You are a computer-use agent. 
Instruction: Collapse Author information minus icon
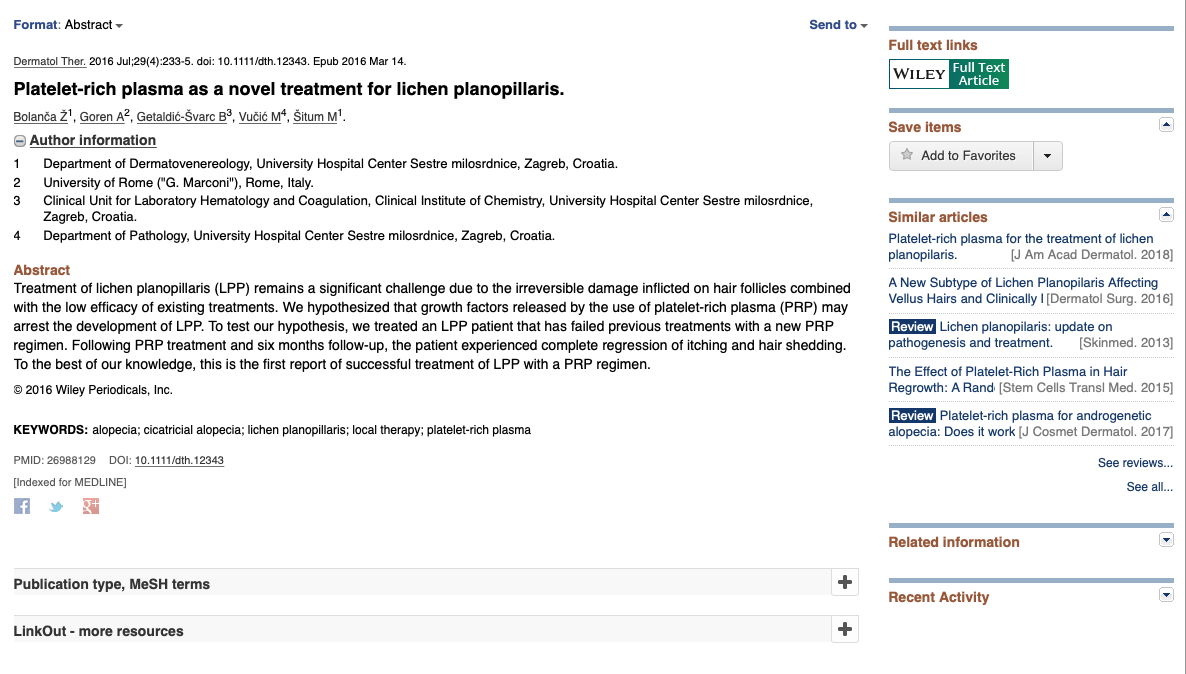20,141
